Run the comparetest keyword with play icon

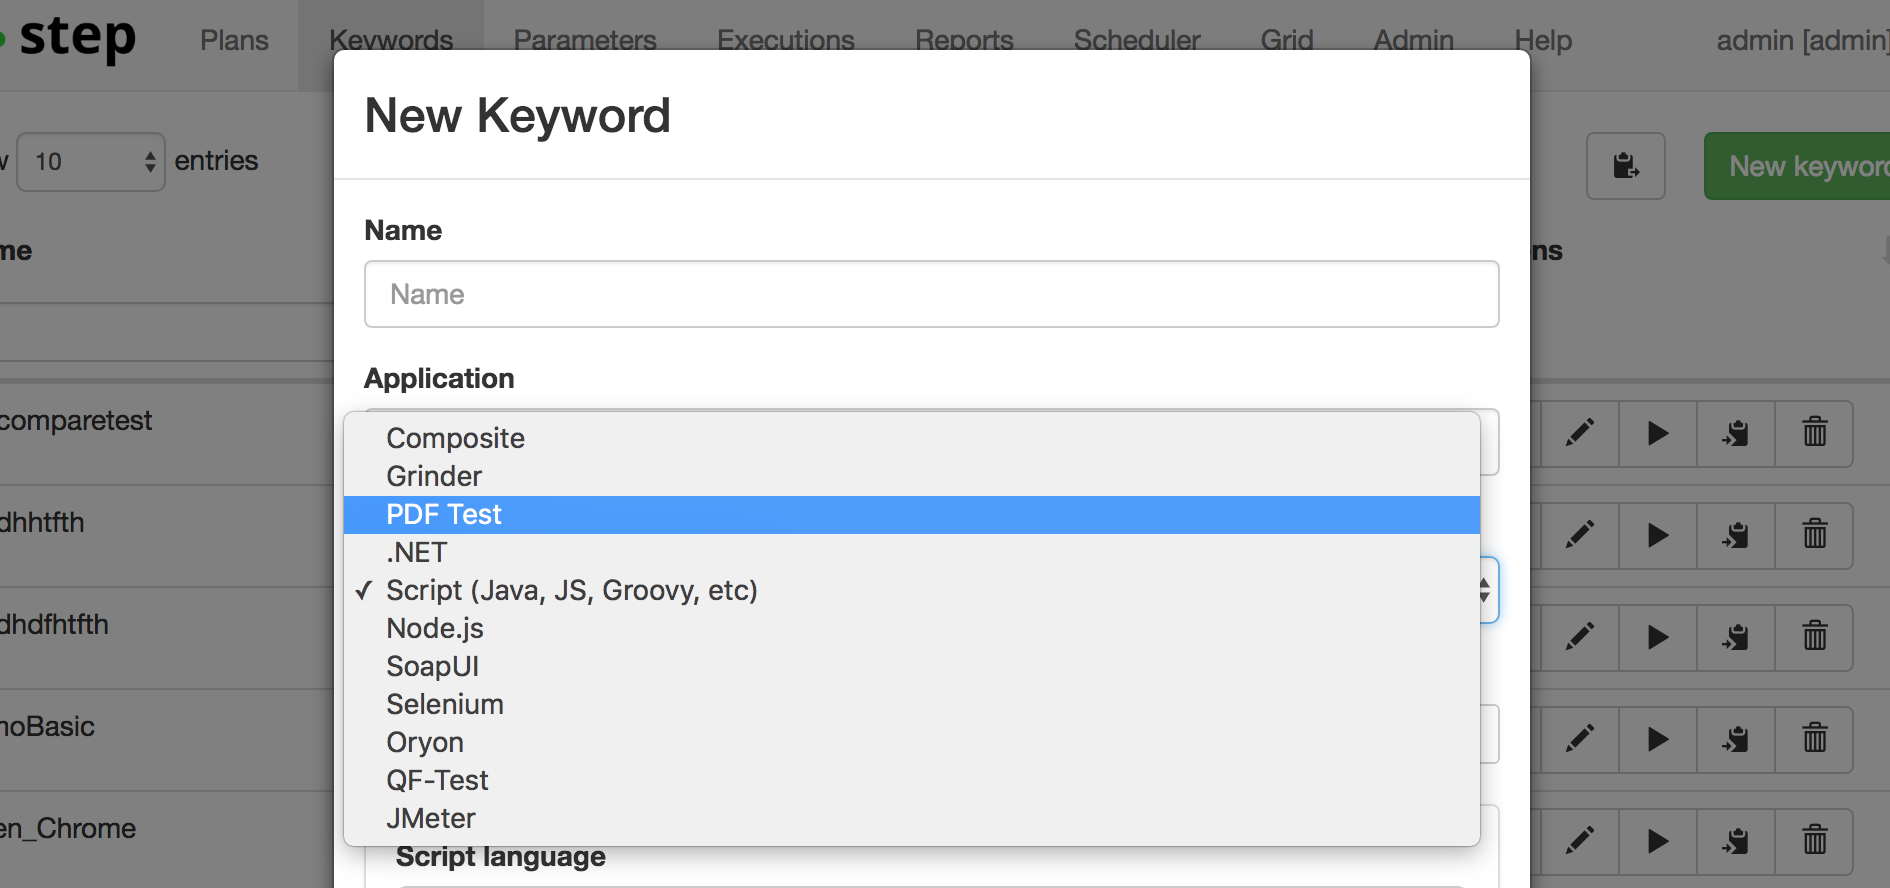1658,433
